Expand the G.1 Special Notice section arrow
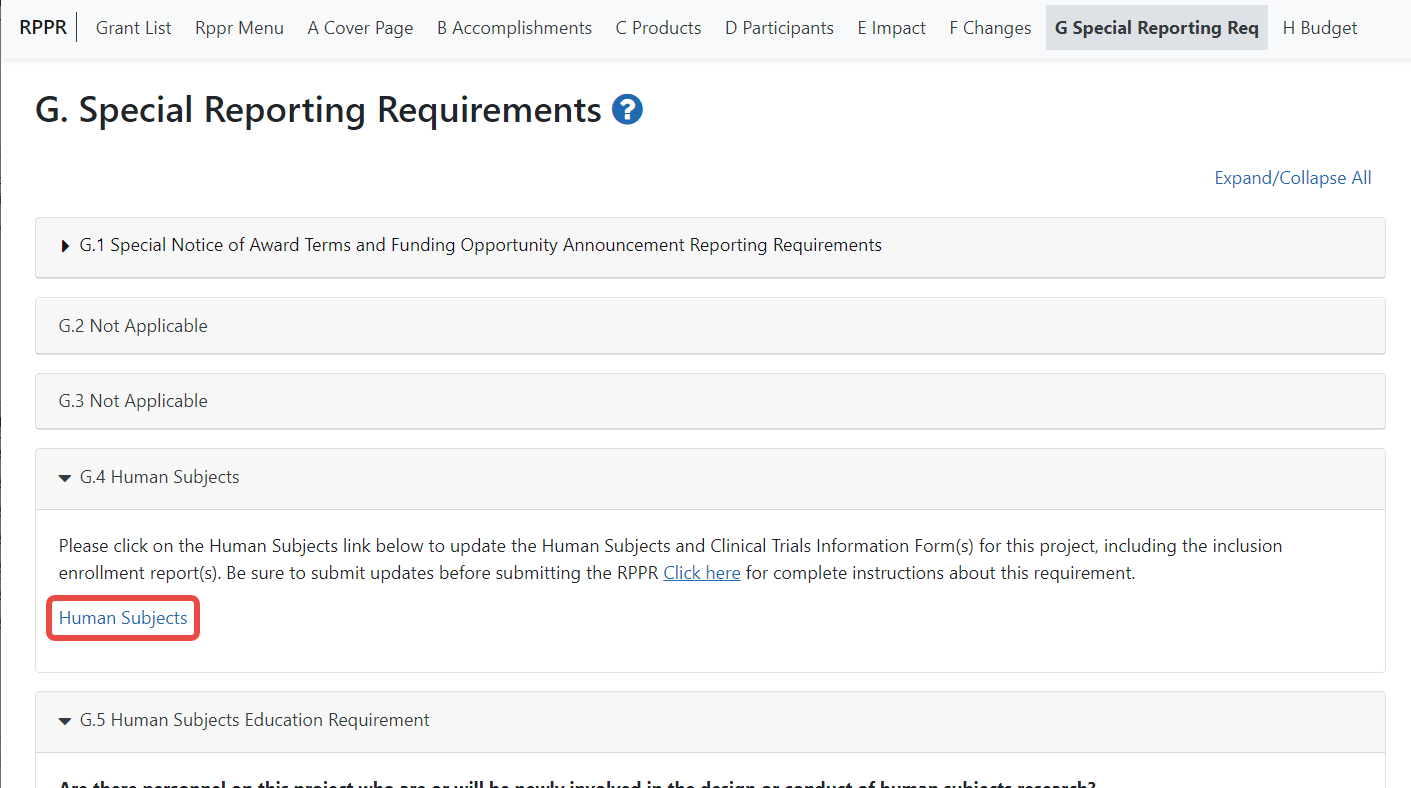The width and height of the screenshot is (1411, 788). (x=66, y=246)
